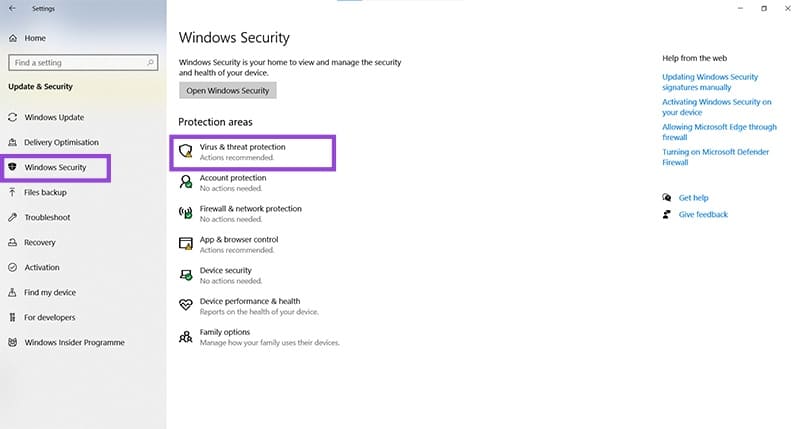Click the Windows Insider Programme icon
The image size is (800, 429).
click(13, 342)
